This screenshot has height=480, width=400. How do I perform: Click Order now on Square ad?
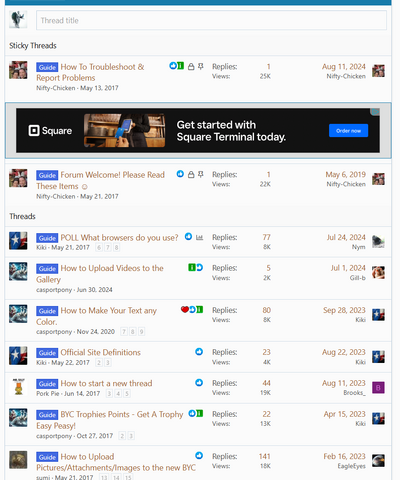click(348, 131)
